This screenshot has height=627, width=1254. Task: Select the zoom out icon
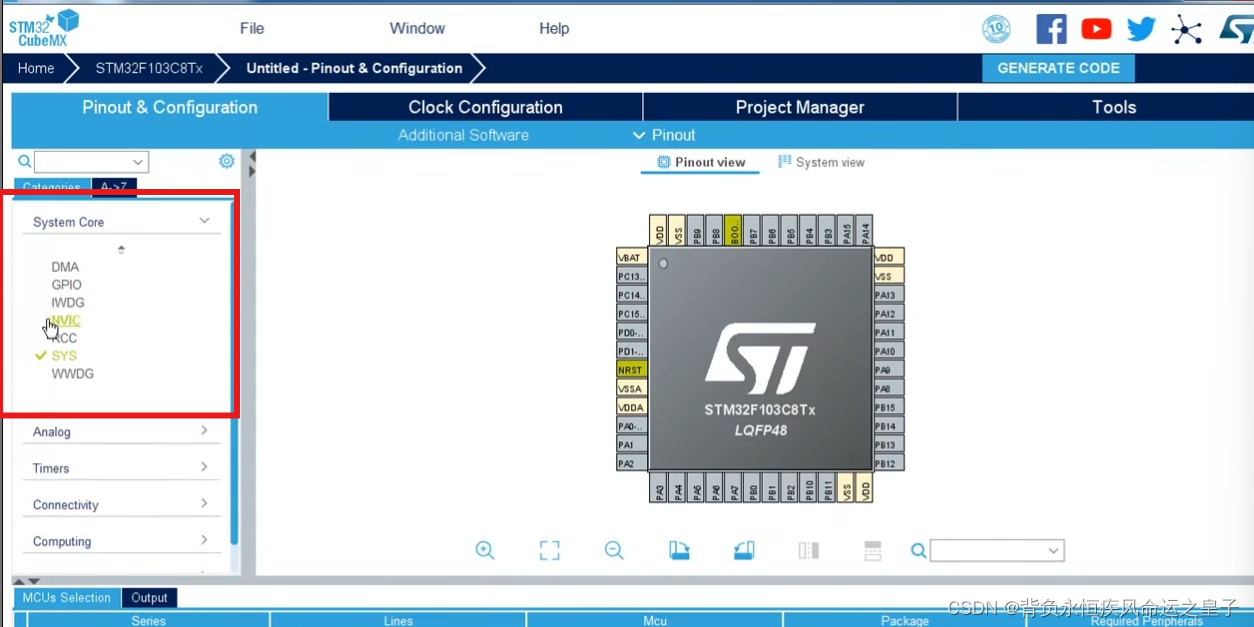pos(614,550)
